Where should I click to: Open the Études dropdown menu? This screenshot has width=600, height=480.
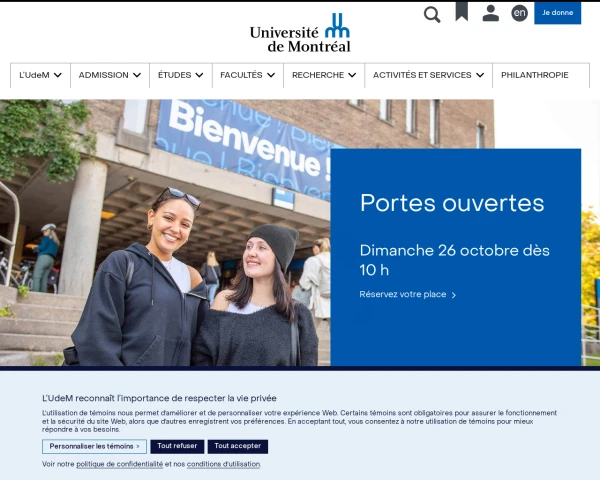(181, 75)
